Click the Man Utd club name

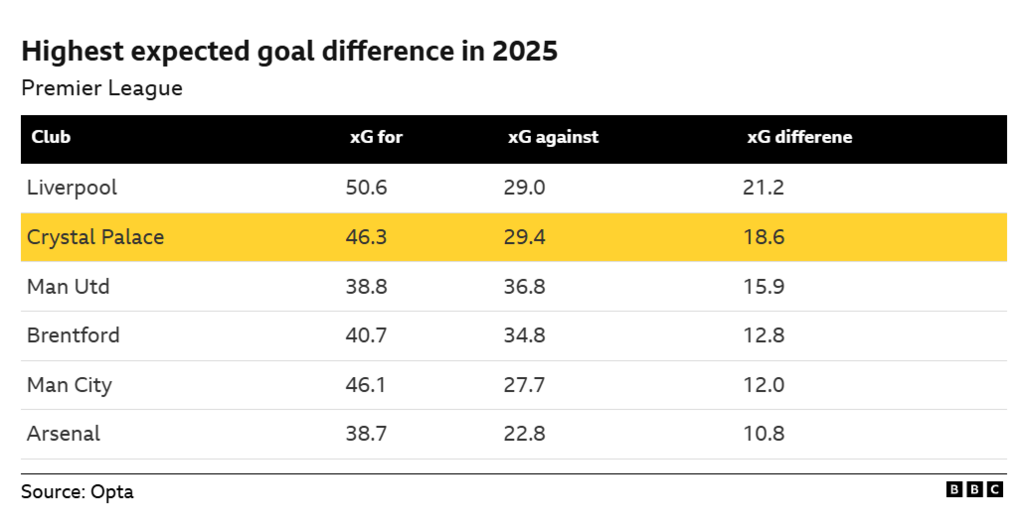click(68, 286)
